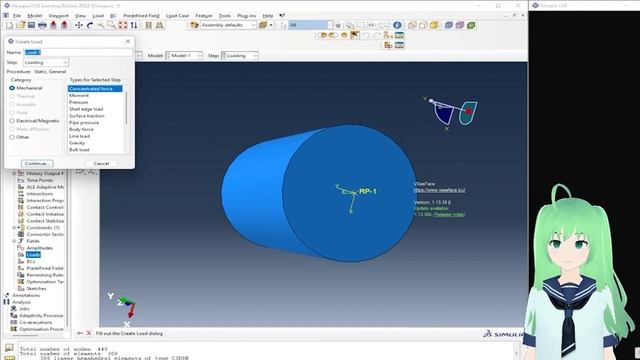The image size is (640, 360).
Task: Open the vseeface website link
Action: click(439, 190)
